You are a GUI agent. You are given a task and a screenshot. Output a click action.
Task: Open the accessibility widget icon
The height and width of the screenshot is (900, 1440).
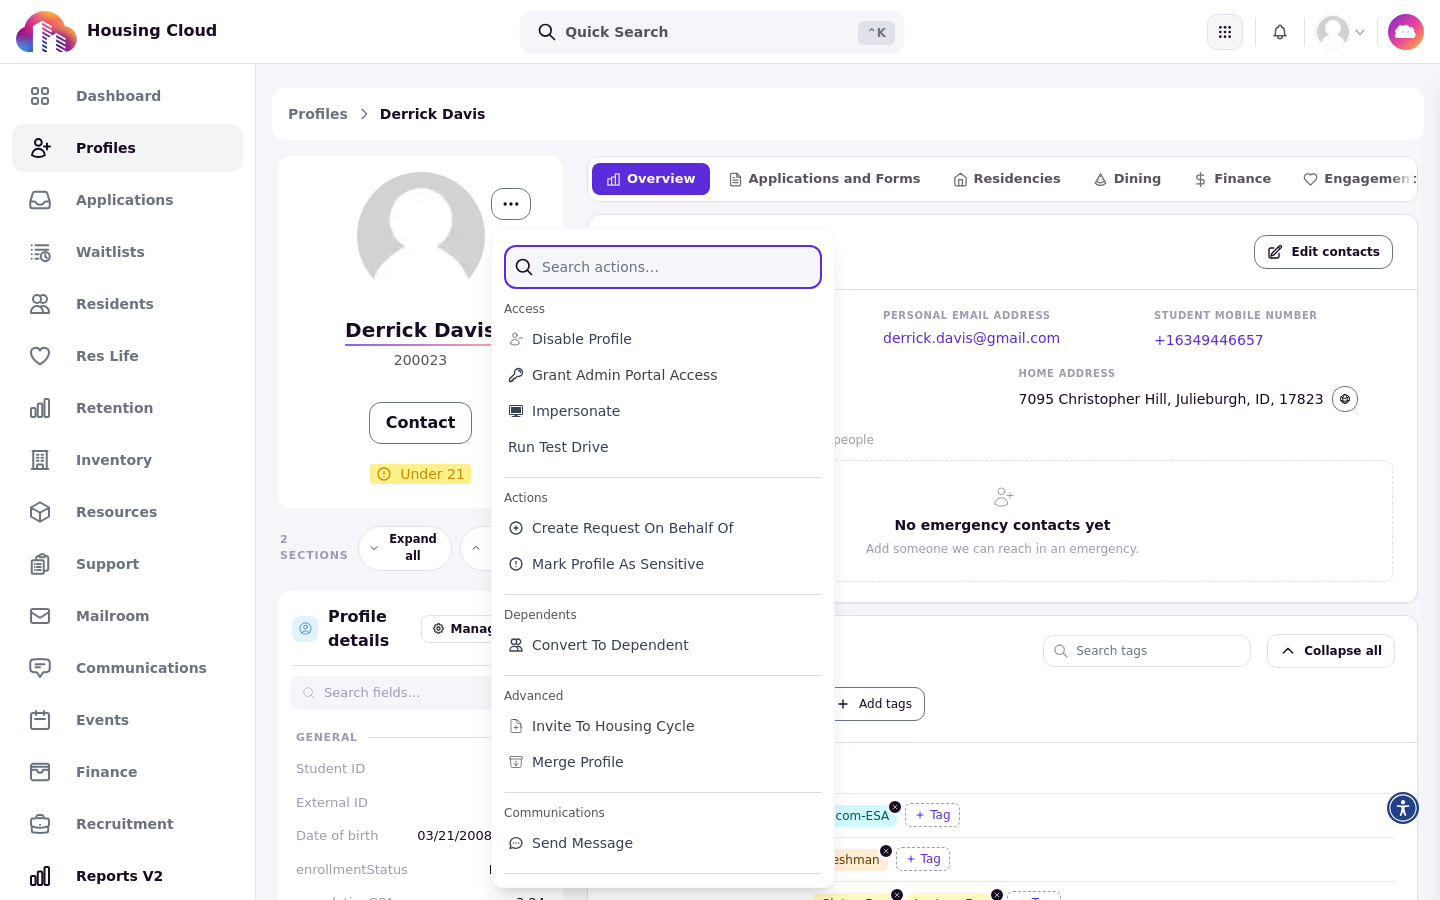point(1403,808)
